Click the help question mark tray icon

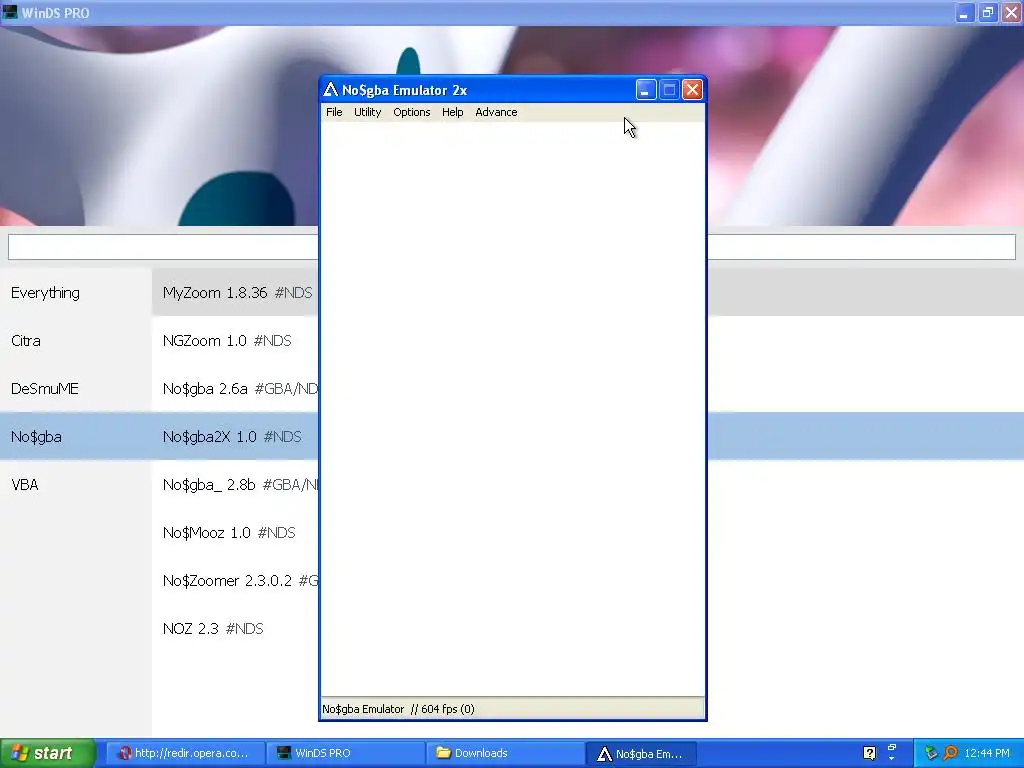tap(869, 753)
